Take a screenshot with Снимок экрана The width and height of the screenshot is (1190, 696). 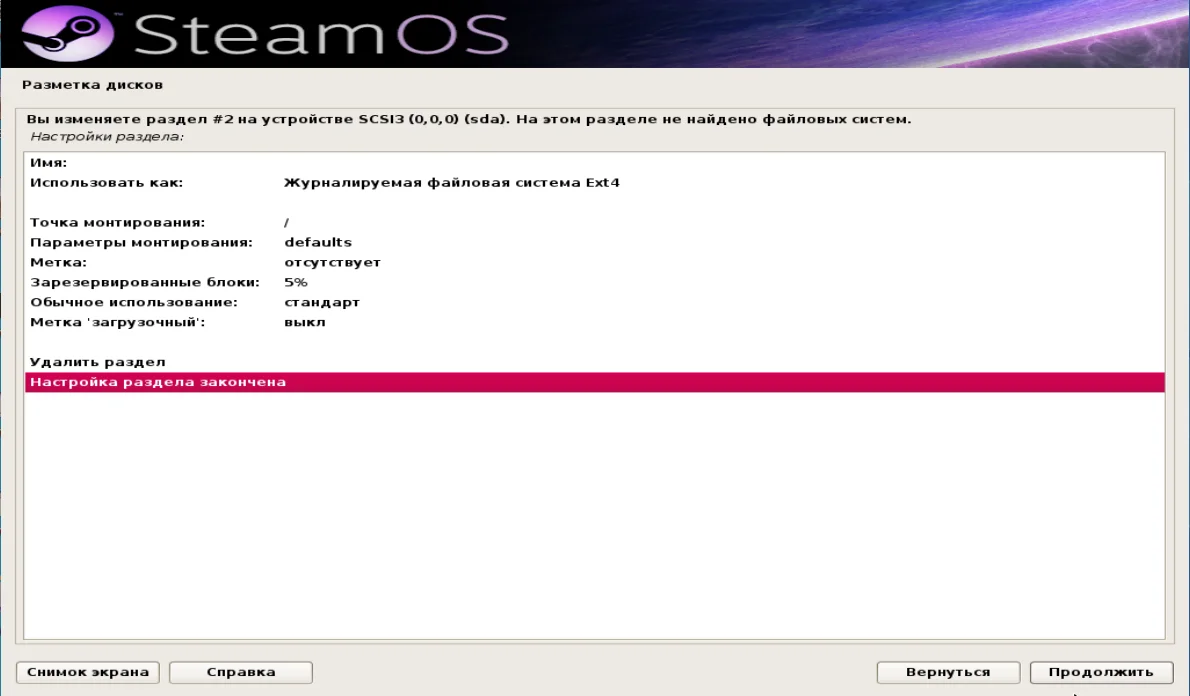[x=88, y=672]
